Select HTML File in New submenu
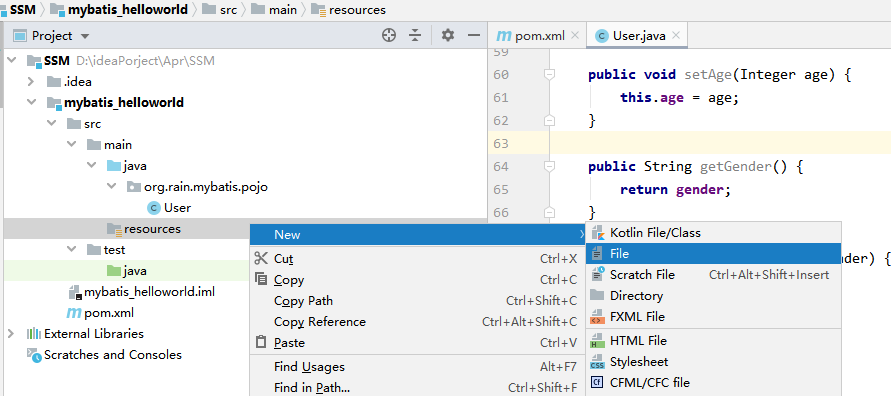891x396 pixels. click(x=714, y=341)
